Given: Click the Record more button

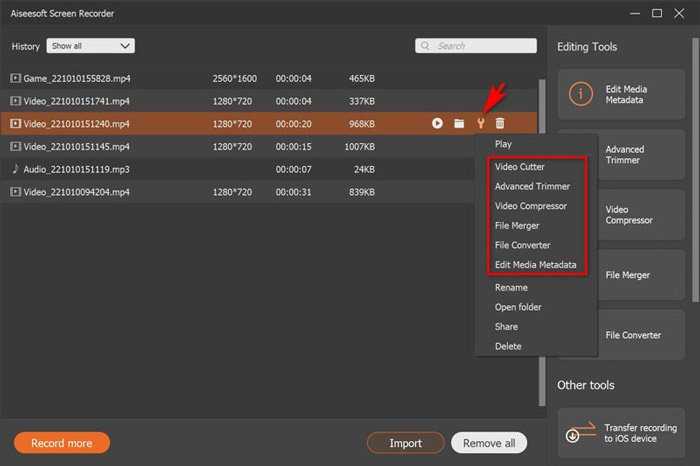Looking at the screenshot, I should point(62,443).
